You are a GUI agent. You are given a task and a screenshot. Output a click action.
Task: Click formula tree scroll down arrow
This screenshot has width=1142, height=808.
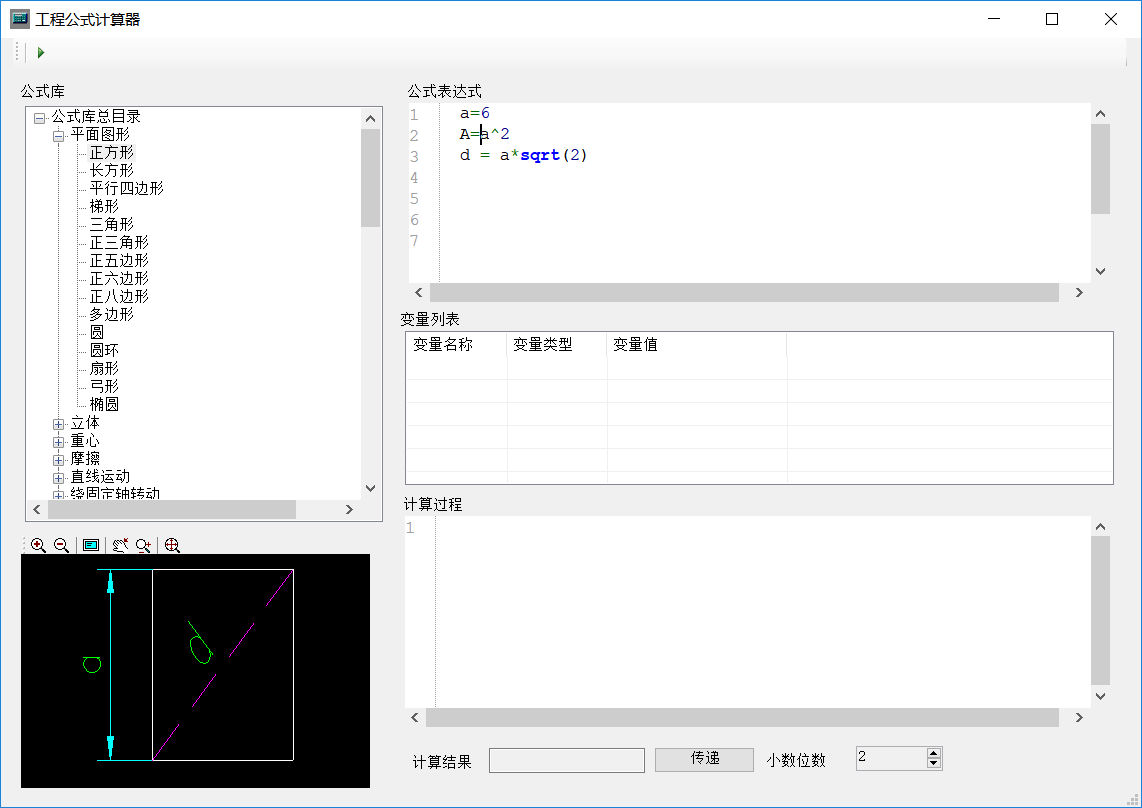click(370, 488)
